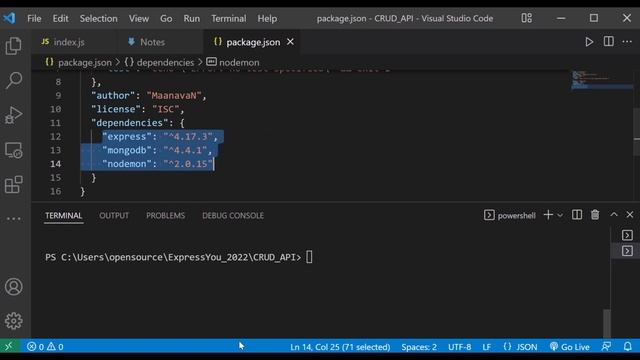Screen dimensions: 640x360
Task: Click the "author" key on line 9
Action: tap(113, 96)
